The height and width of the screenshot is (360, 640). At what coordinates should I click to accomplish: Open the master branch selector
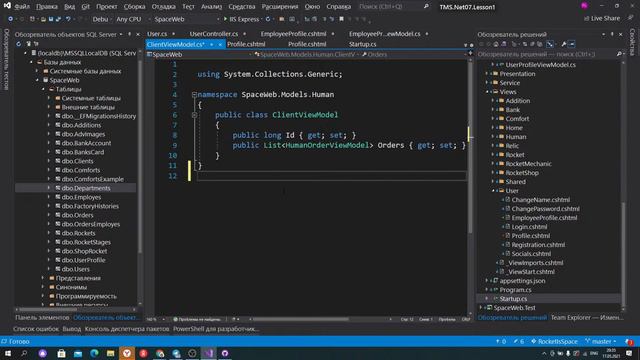600,341
